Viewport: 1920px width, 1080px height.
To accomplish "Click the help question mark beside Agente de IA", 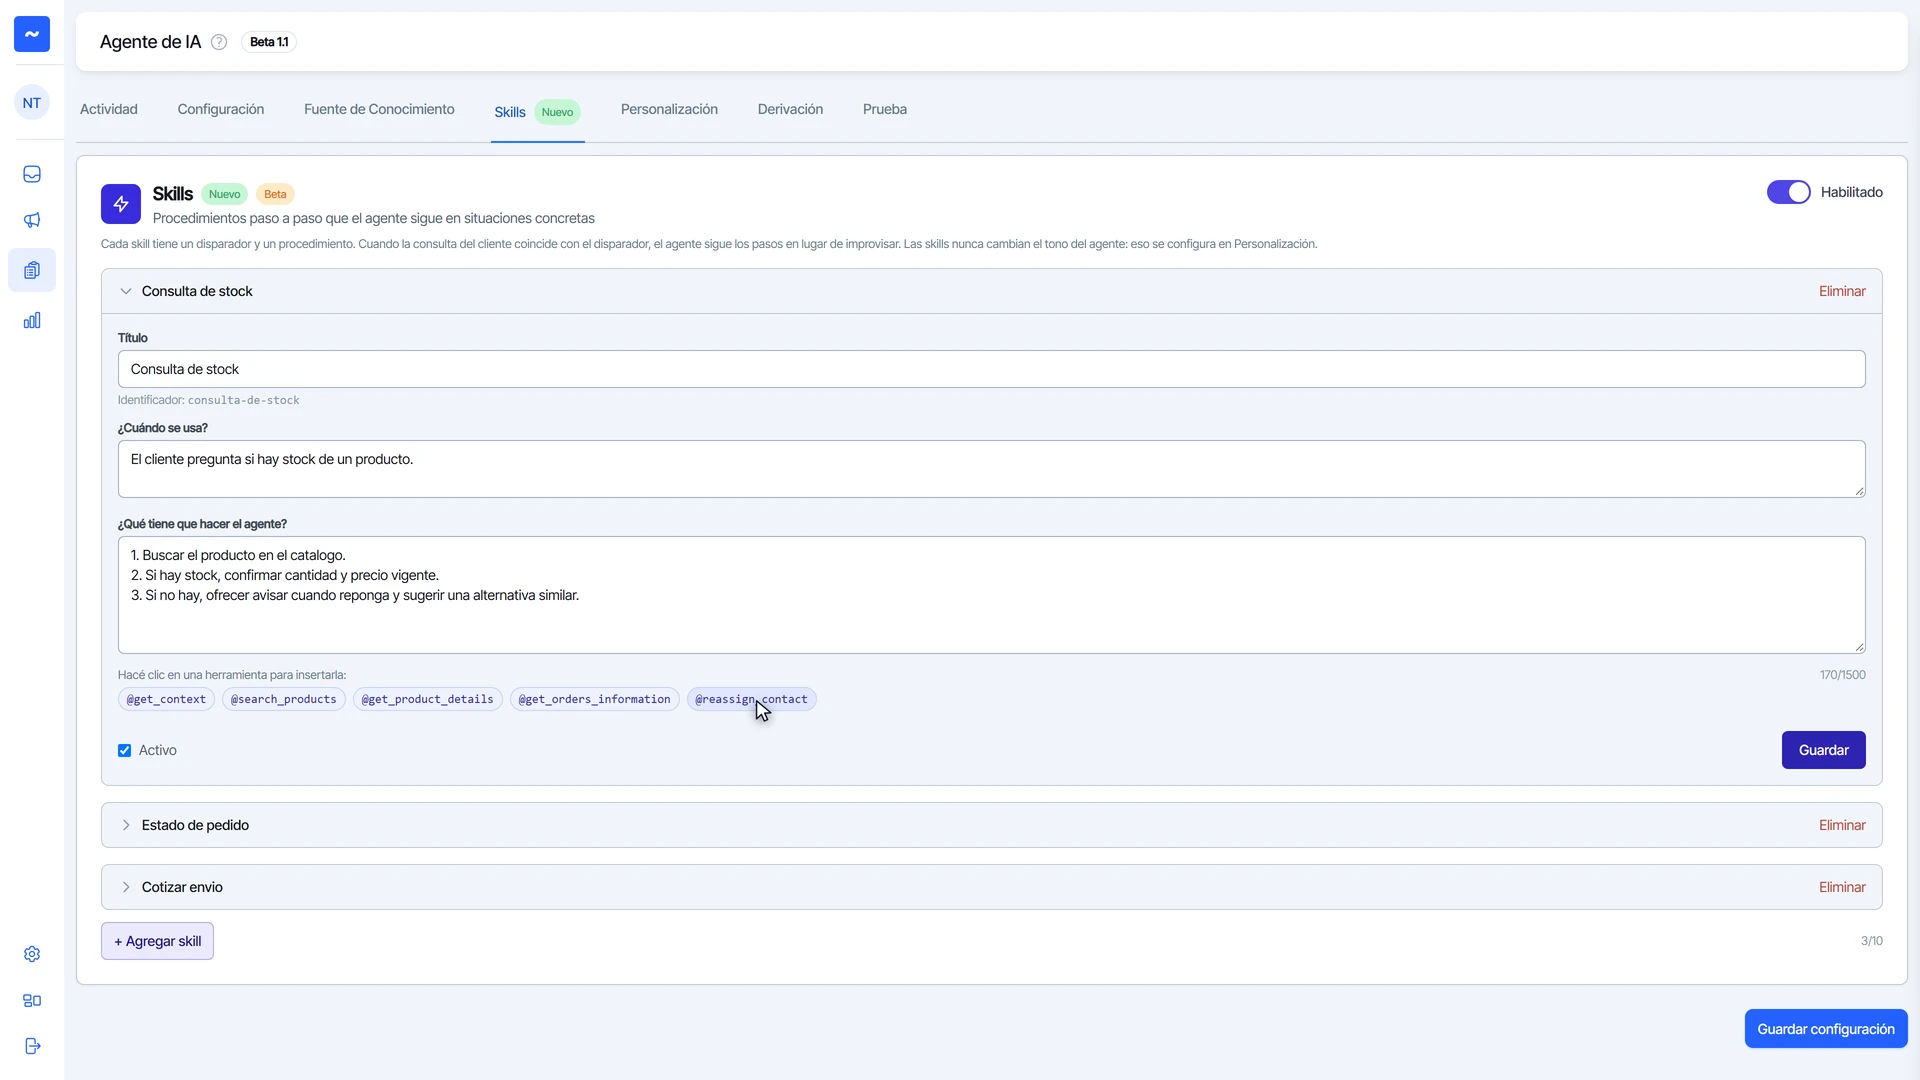I will 219,42.
